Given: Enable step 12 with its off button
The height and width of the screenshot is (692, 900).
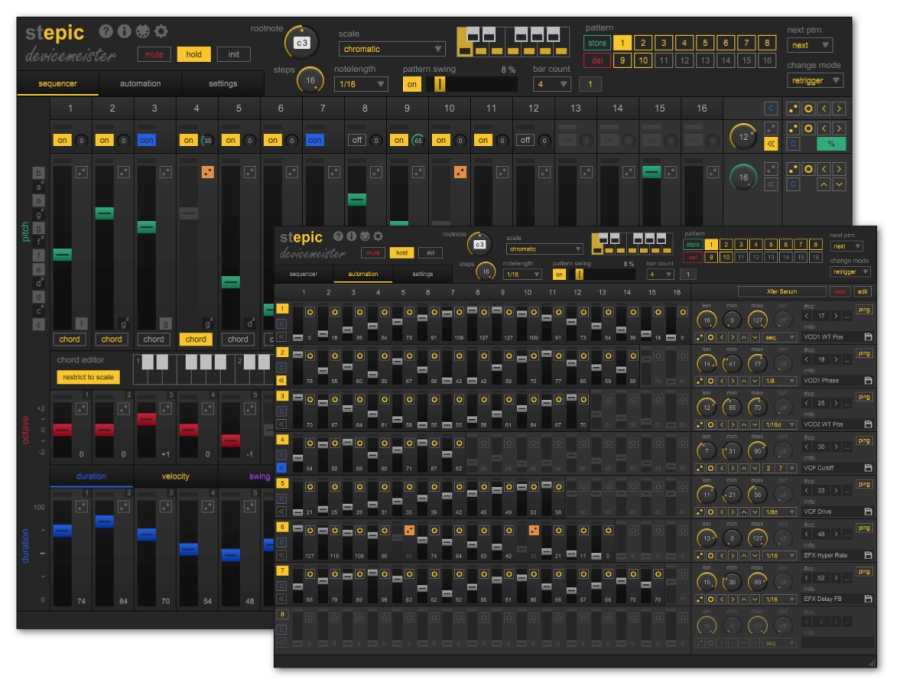Looking at the screenshot, I should tap(525, 140).
